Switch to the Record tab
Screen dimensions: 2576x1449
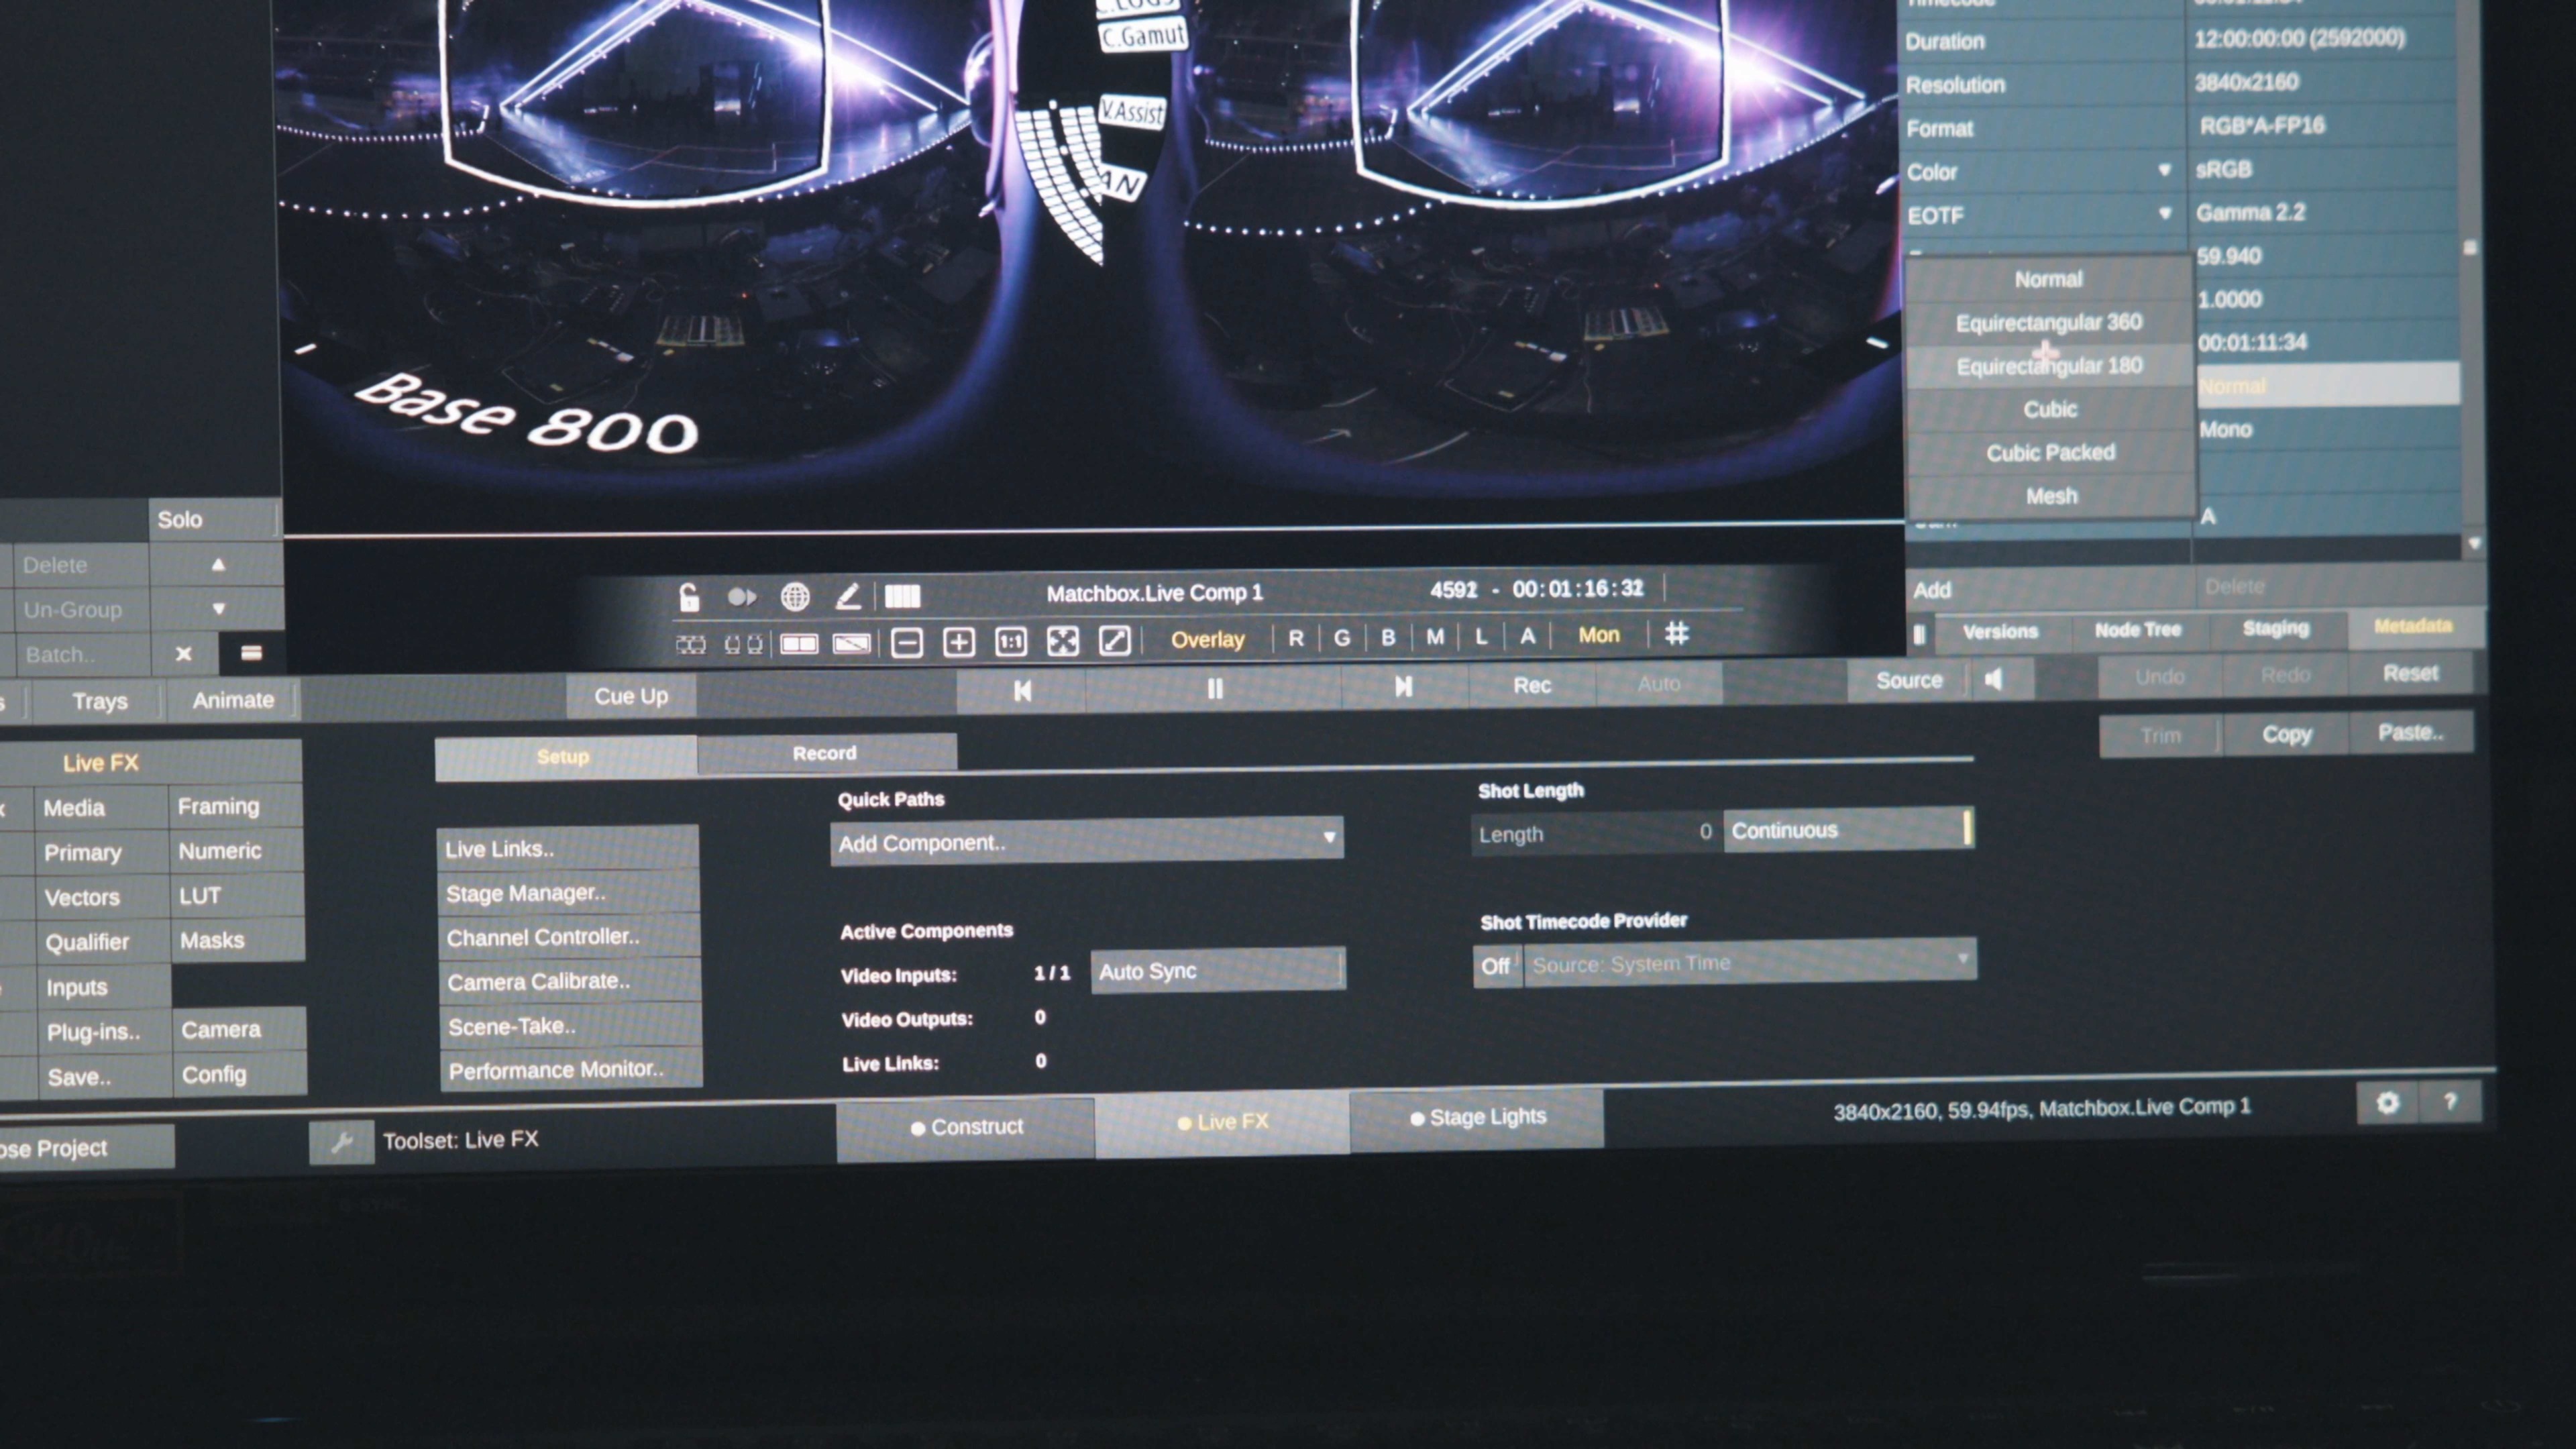tap(825, 753)
